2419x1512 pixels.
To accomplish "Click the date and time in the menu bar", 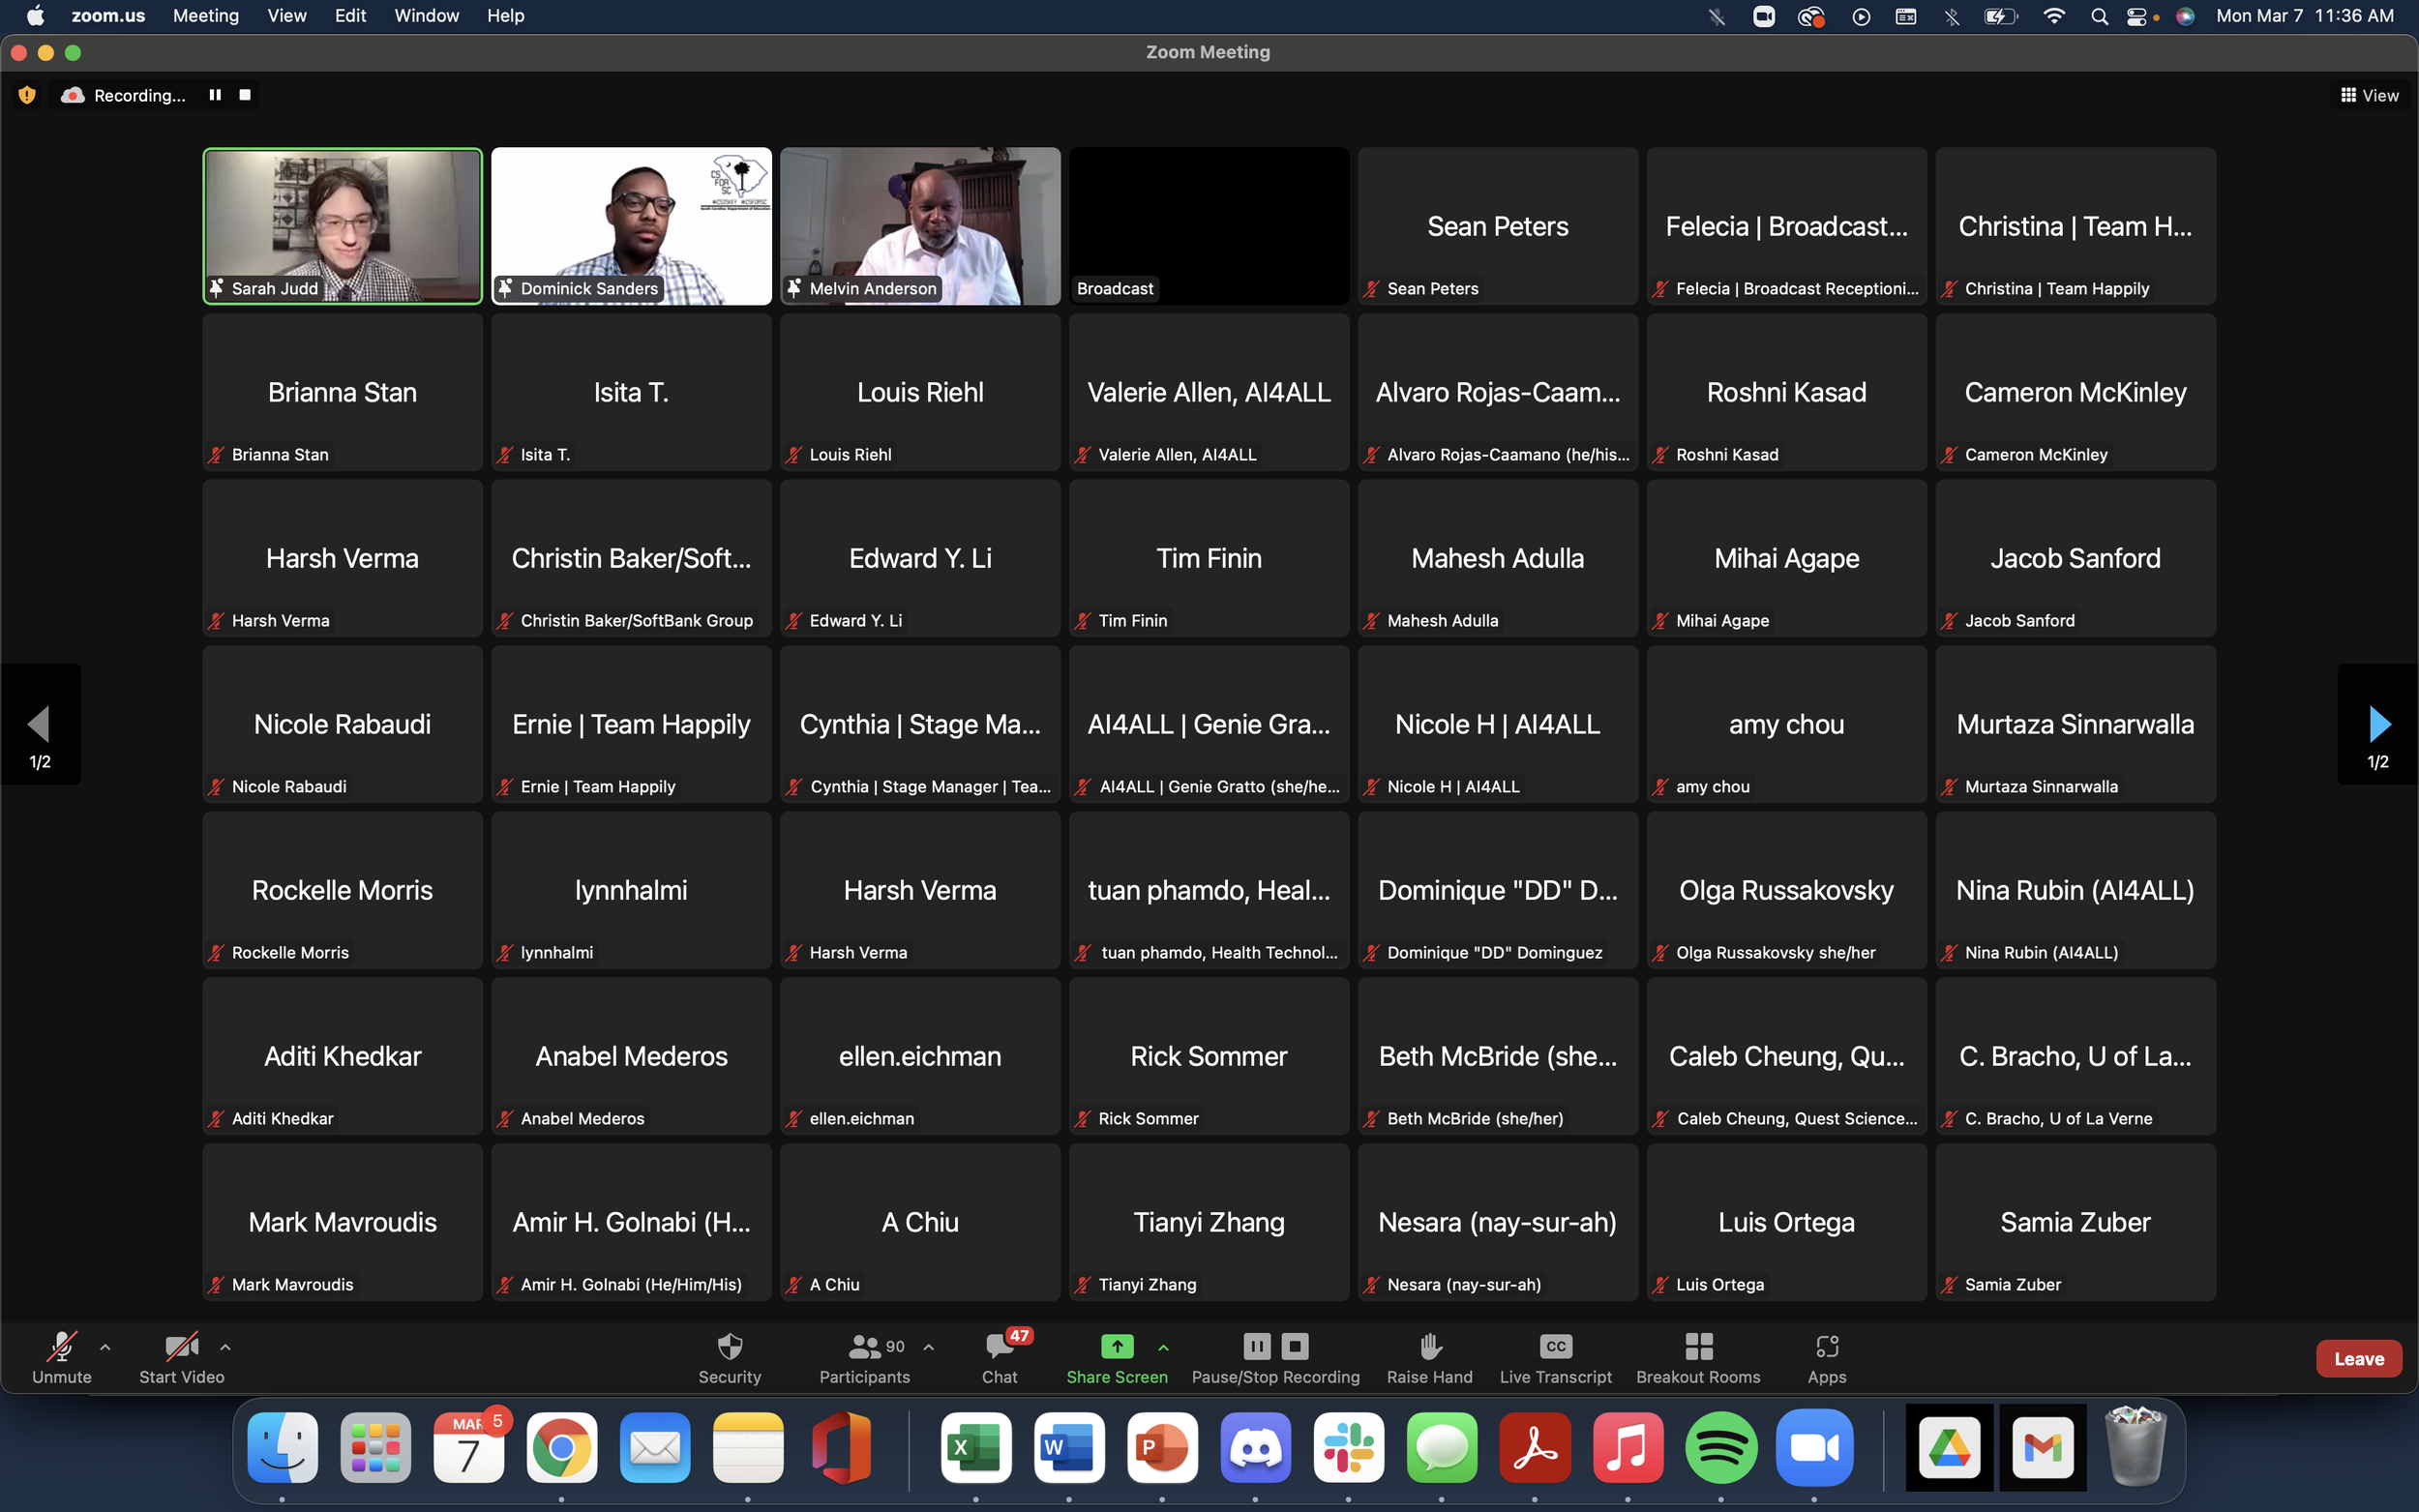I will tap(2305, 16).
